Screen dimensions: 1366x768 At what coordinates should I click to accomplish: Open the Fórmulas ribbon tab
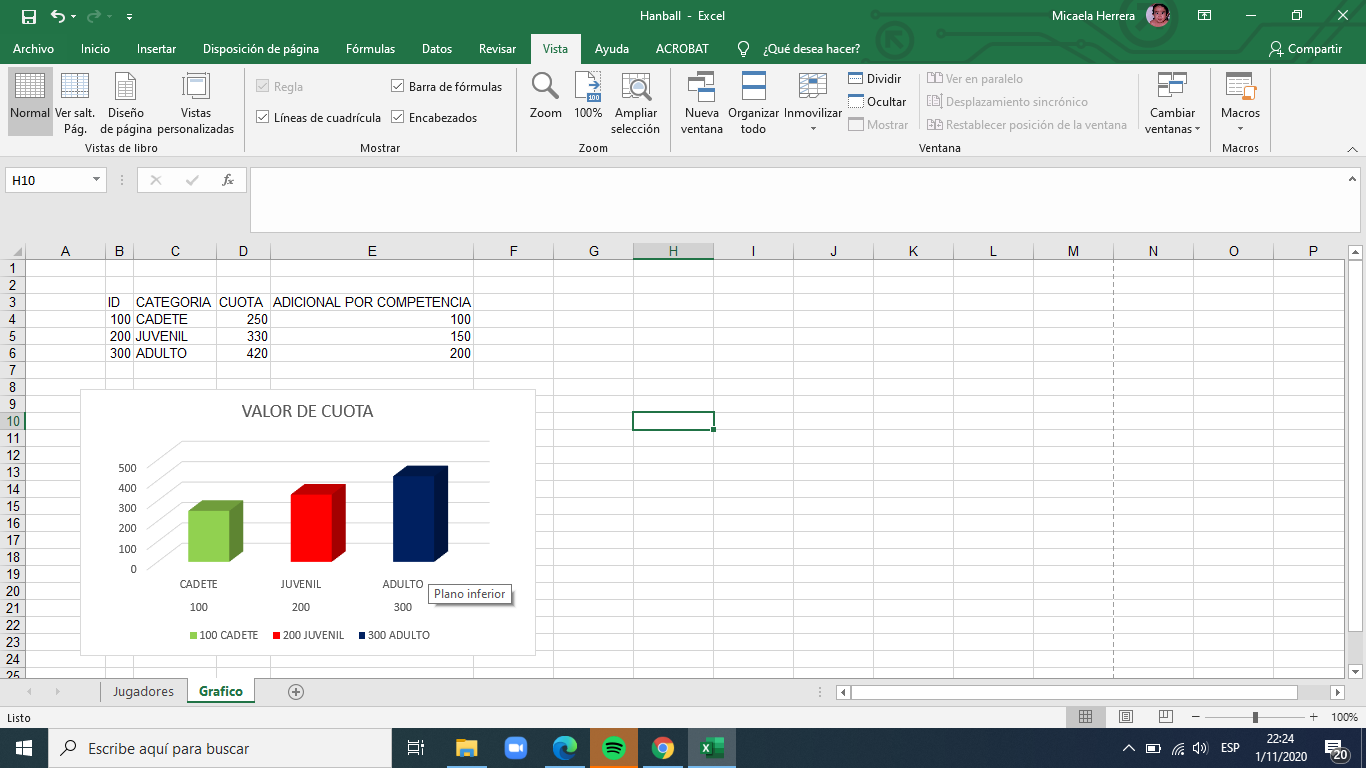click(371, 49)
